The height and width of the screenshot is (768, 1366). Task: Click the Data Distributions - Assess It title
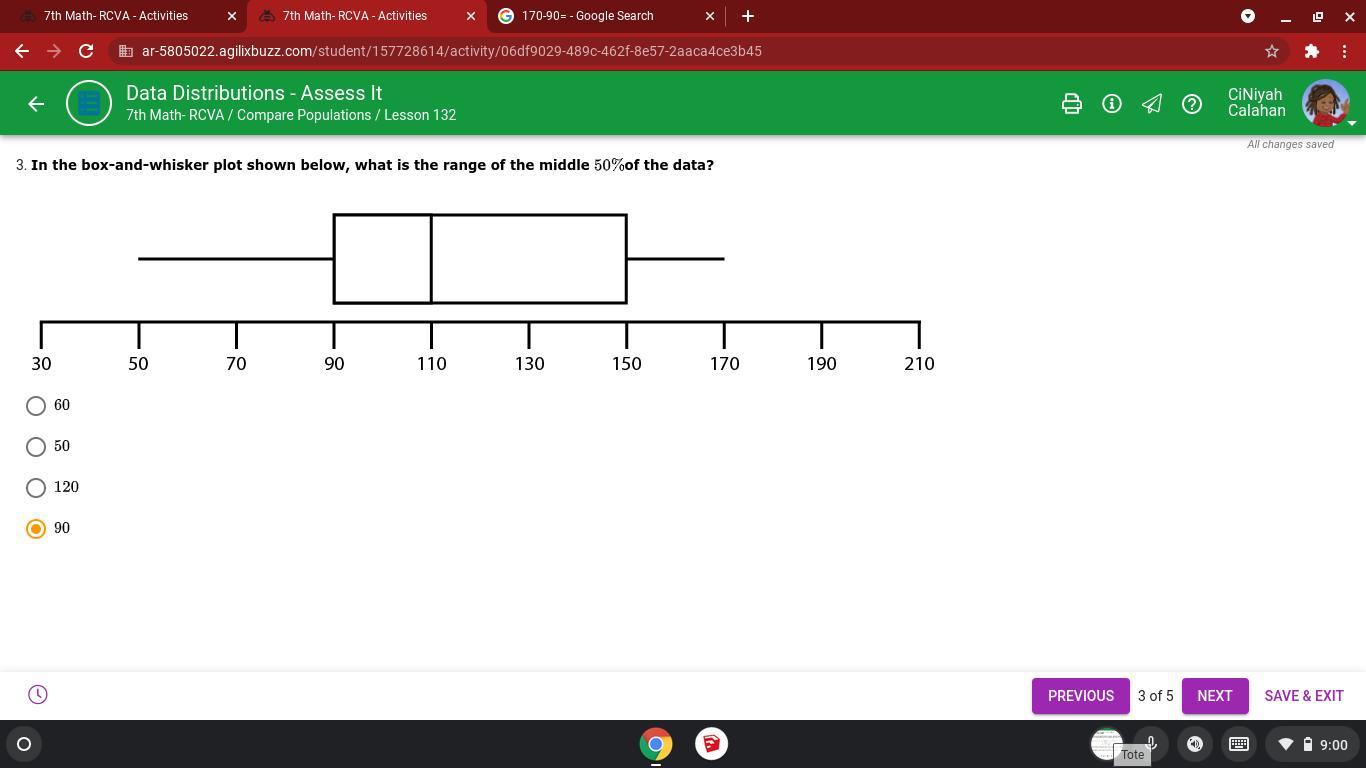coord(254,93)
